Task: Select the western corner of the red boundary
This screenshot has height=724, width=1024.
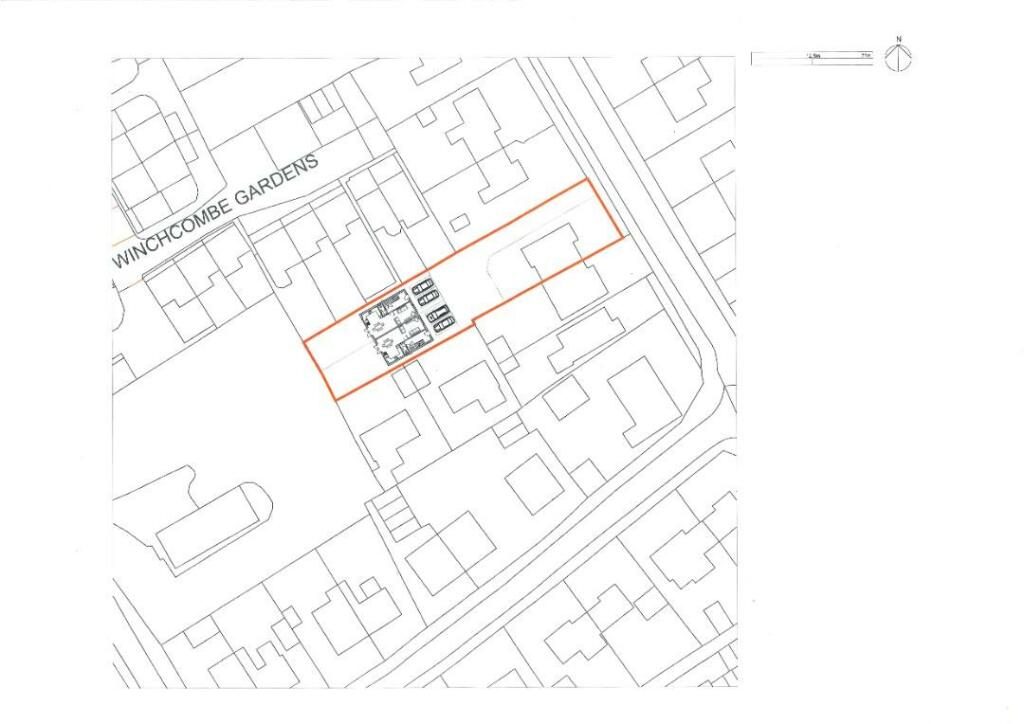Action: [x=305, y=345]
